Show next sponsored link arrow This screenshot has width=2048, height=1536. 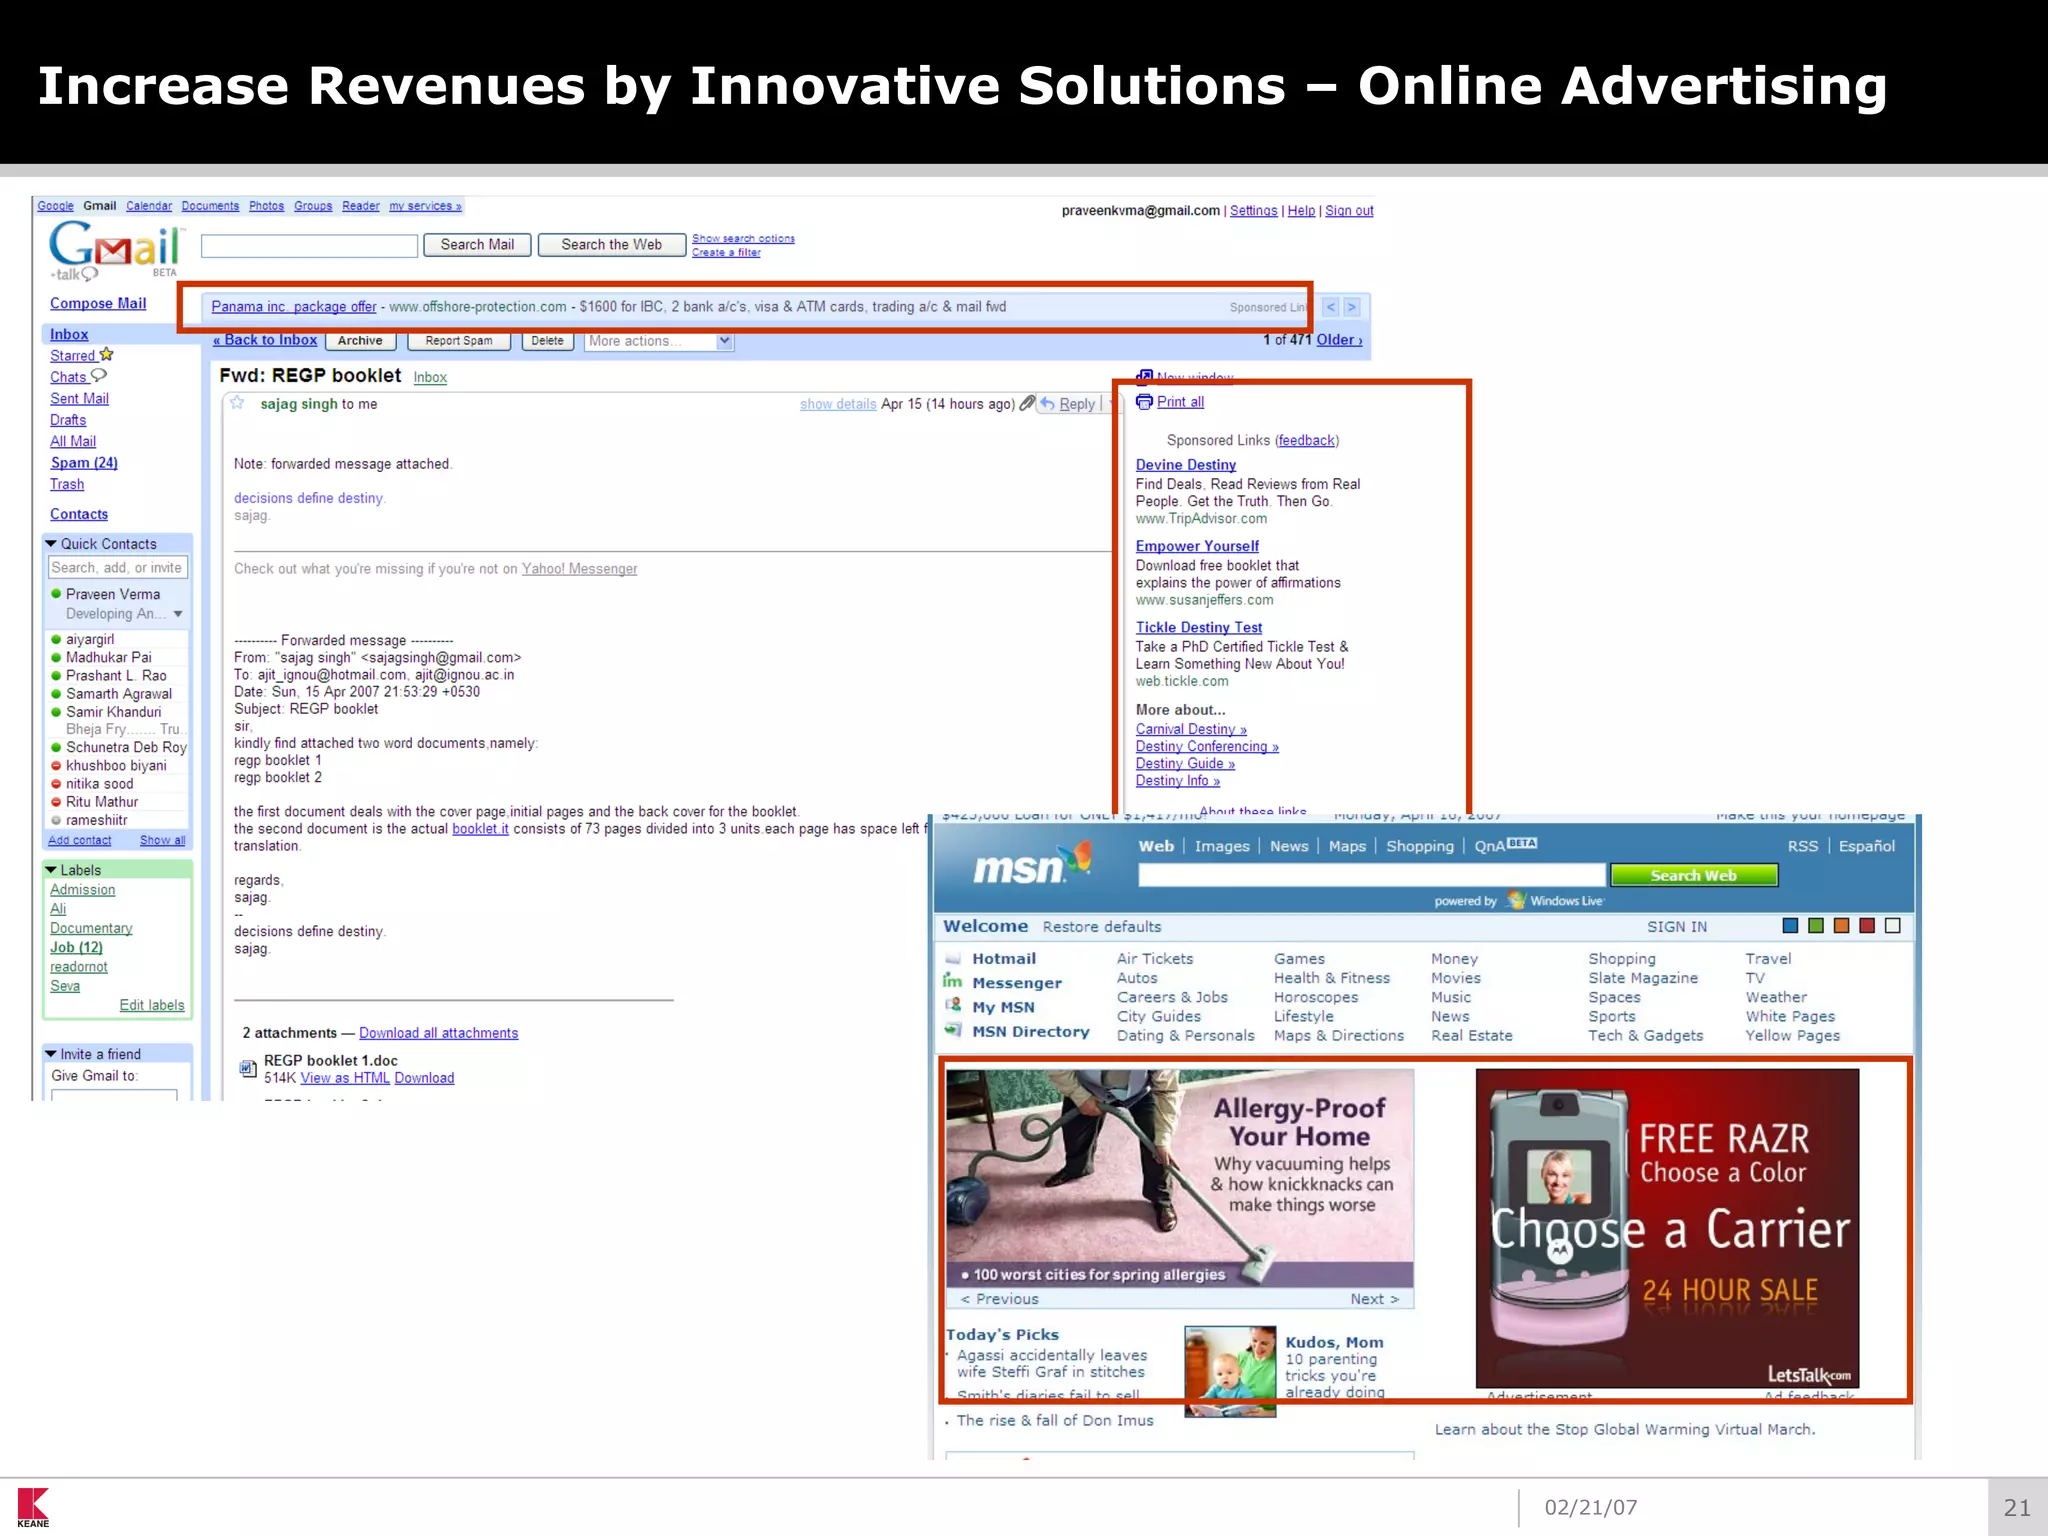[1351, 307]
